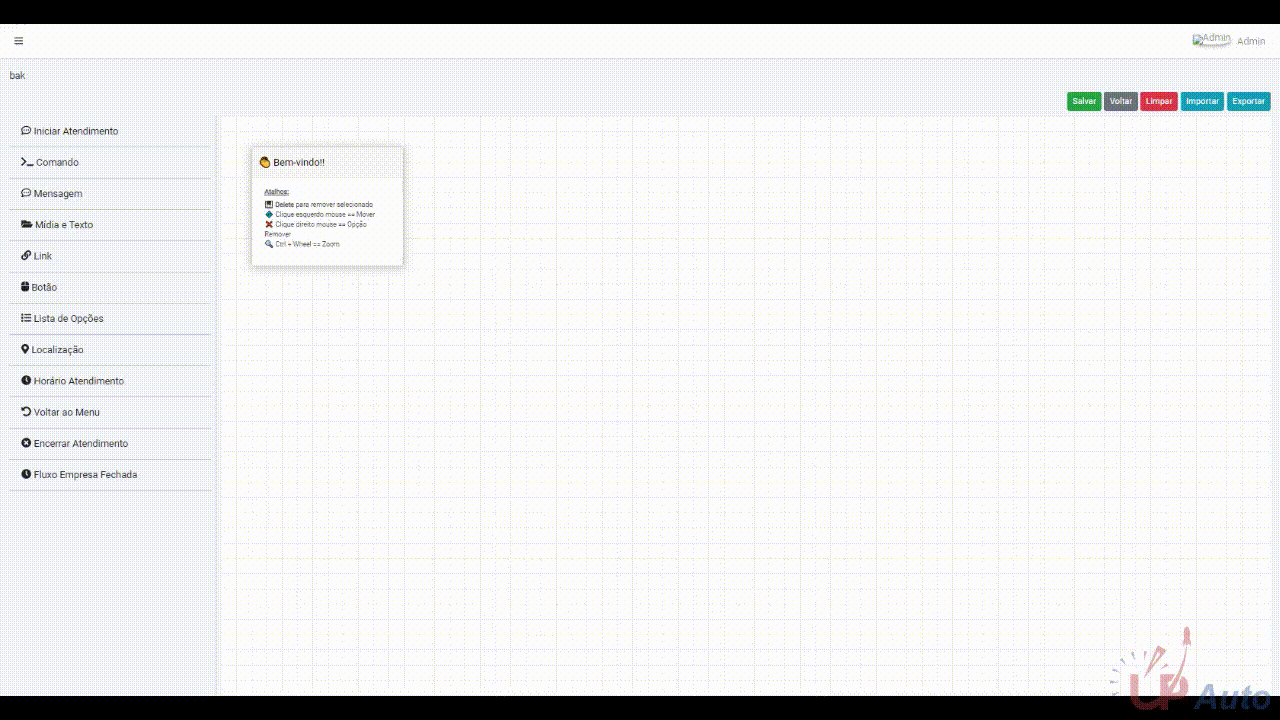
Task: Click the Lista de Opções list icon
Action: click(26, 318)
